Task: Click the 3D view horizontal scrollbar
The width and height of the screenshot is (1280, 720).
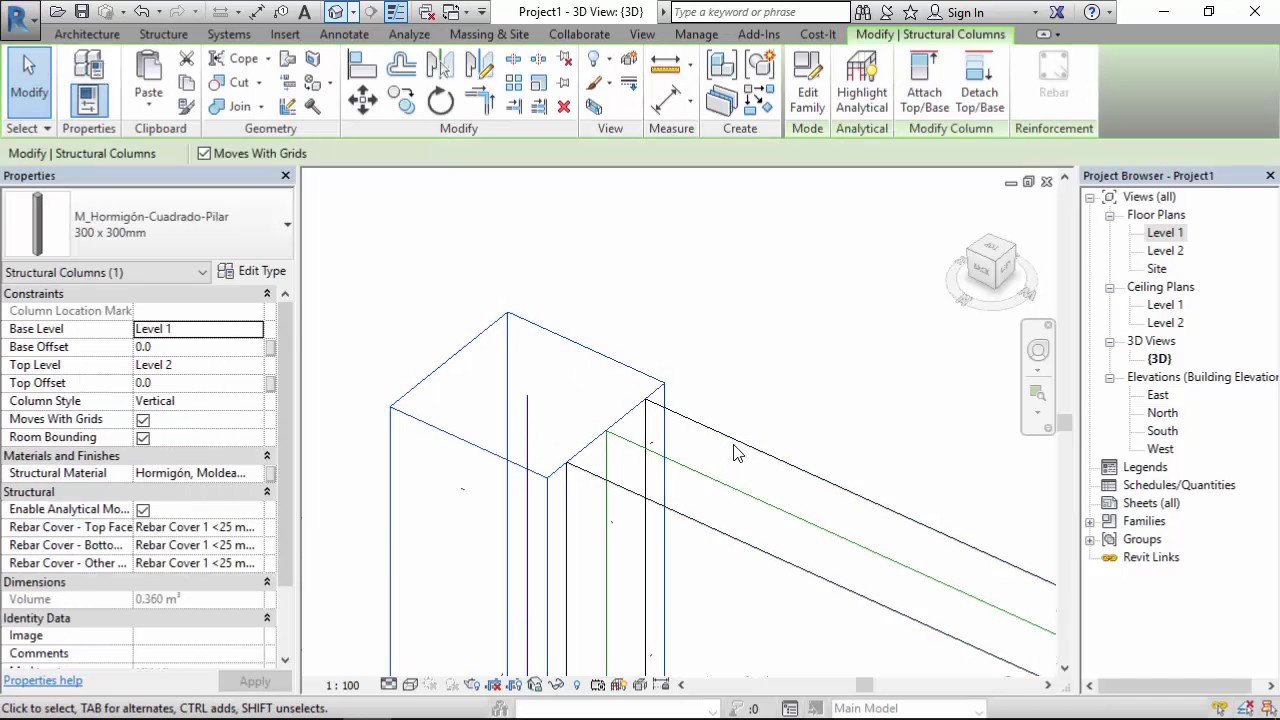Action: click(x=864, y=685)
